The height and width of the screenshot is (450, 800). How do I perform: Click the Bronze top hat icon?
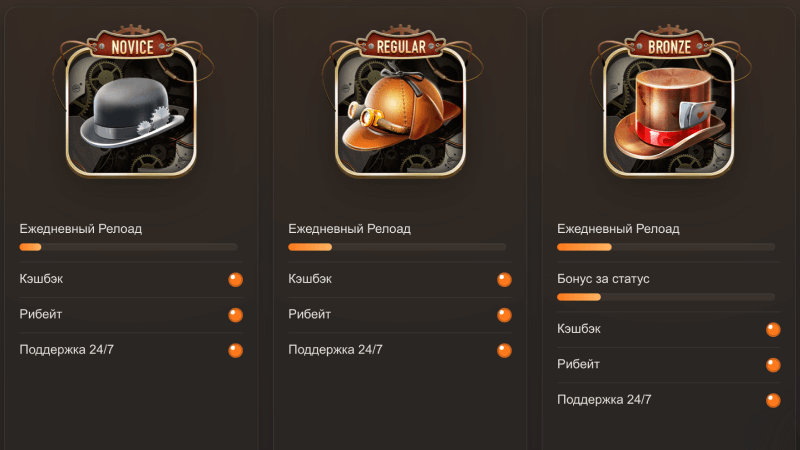(x=669, y=112)
